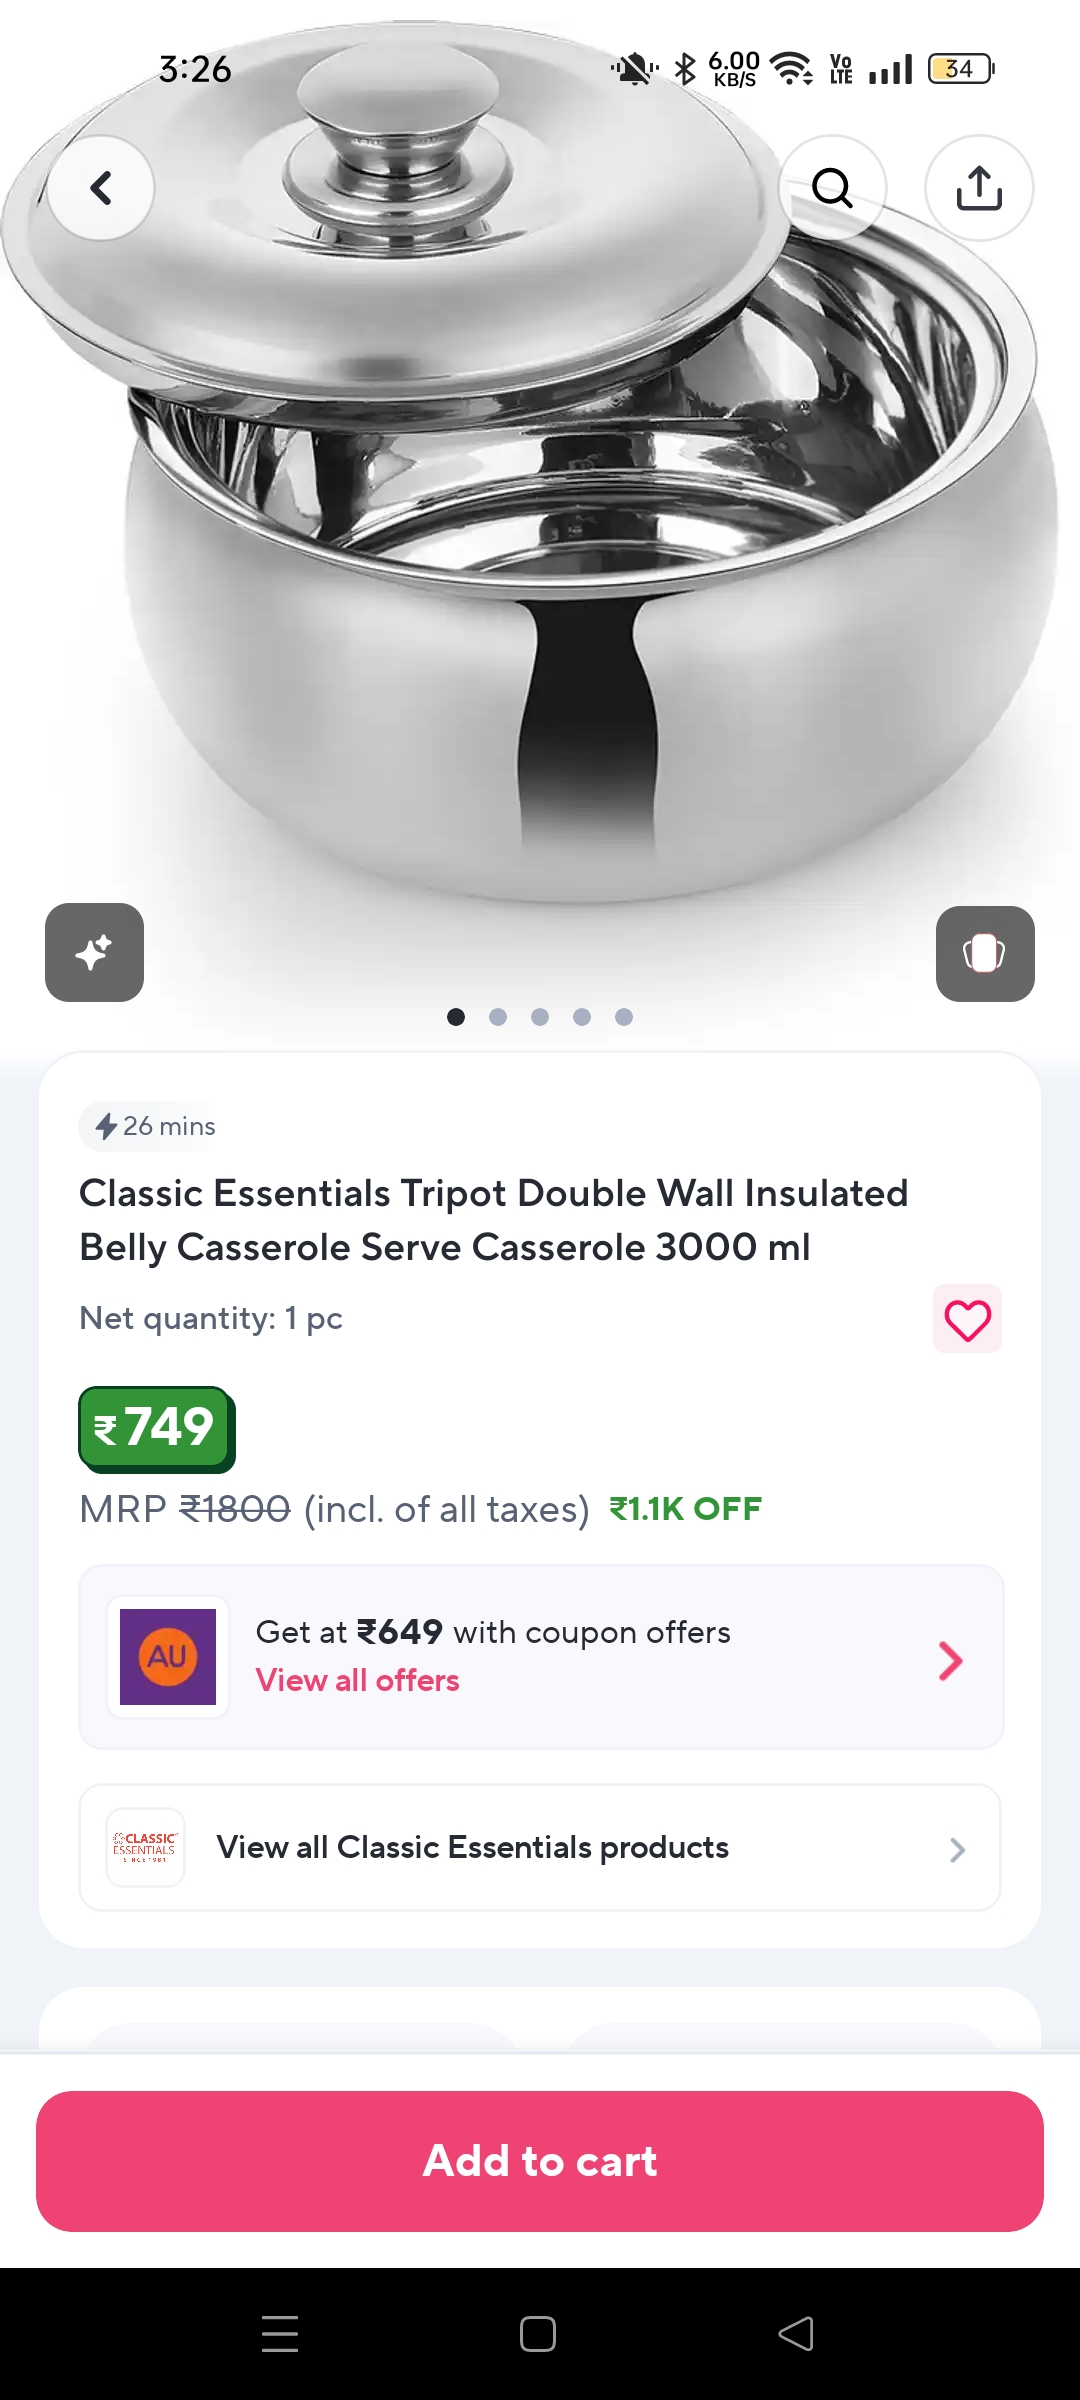Tap the green ₹749 price badge
Viewport: 1080px width, 2400px height.
(156, 1428)
